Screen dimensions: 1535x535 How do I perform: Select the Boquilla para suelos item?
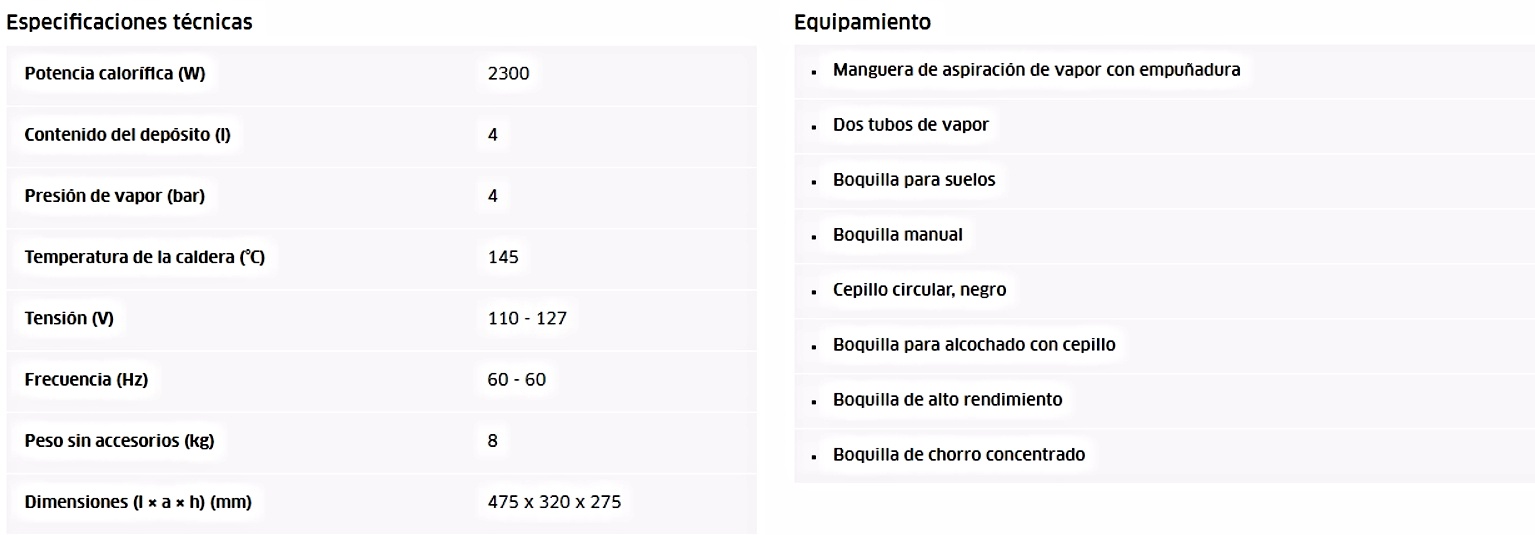(x=914, y=180)
